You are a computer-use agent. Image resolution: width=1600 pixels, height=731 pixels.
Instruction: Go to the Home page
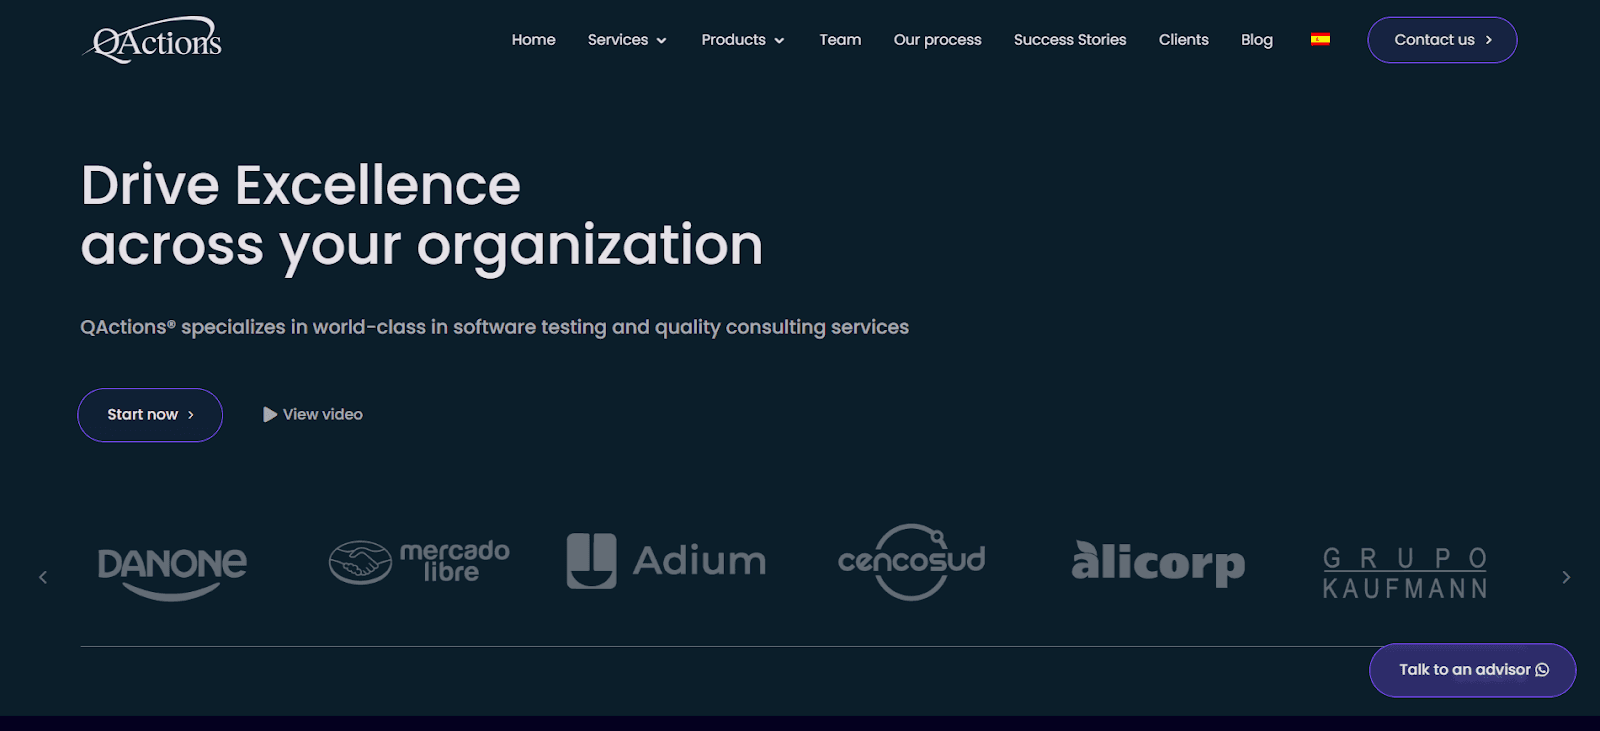click(x=534, y=40)
